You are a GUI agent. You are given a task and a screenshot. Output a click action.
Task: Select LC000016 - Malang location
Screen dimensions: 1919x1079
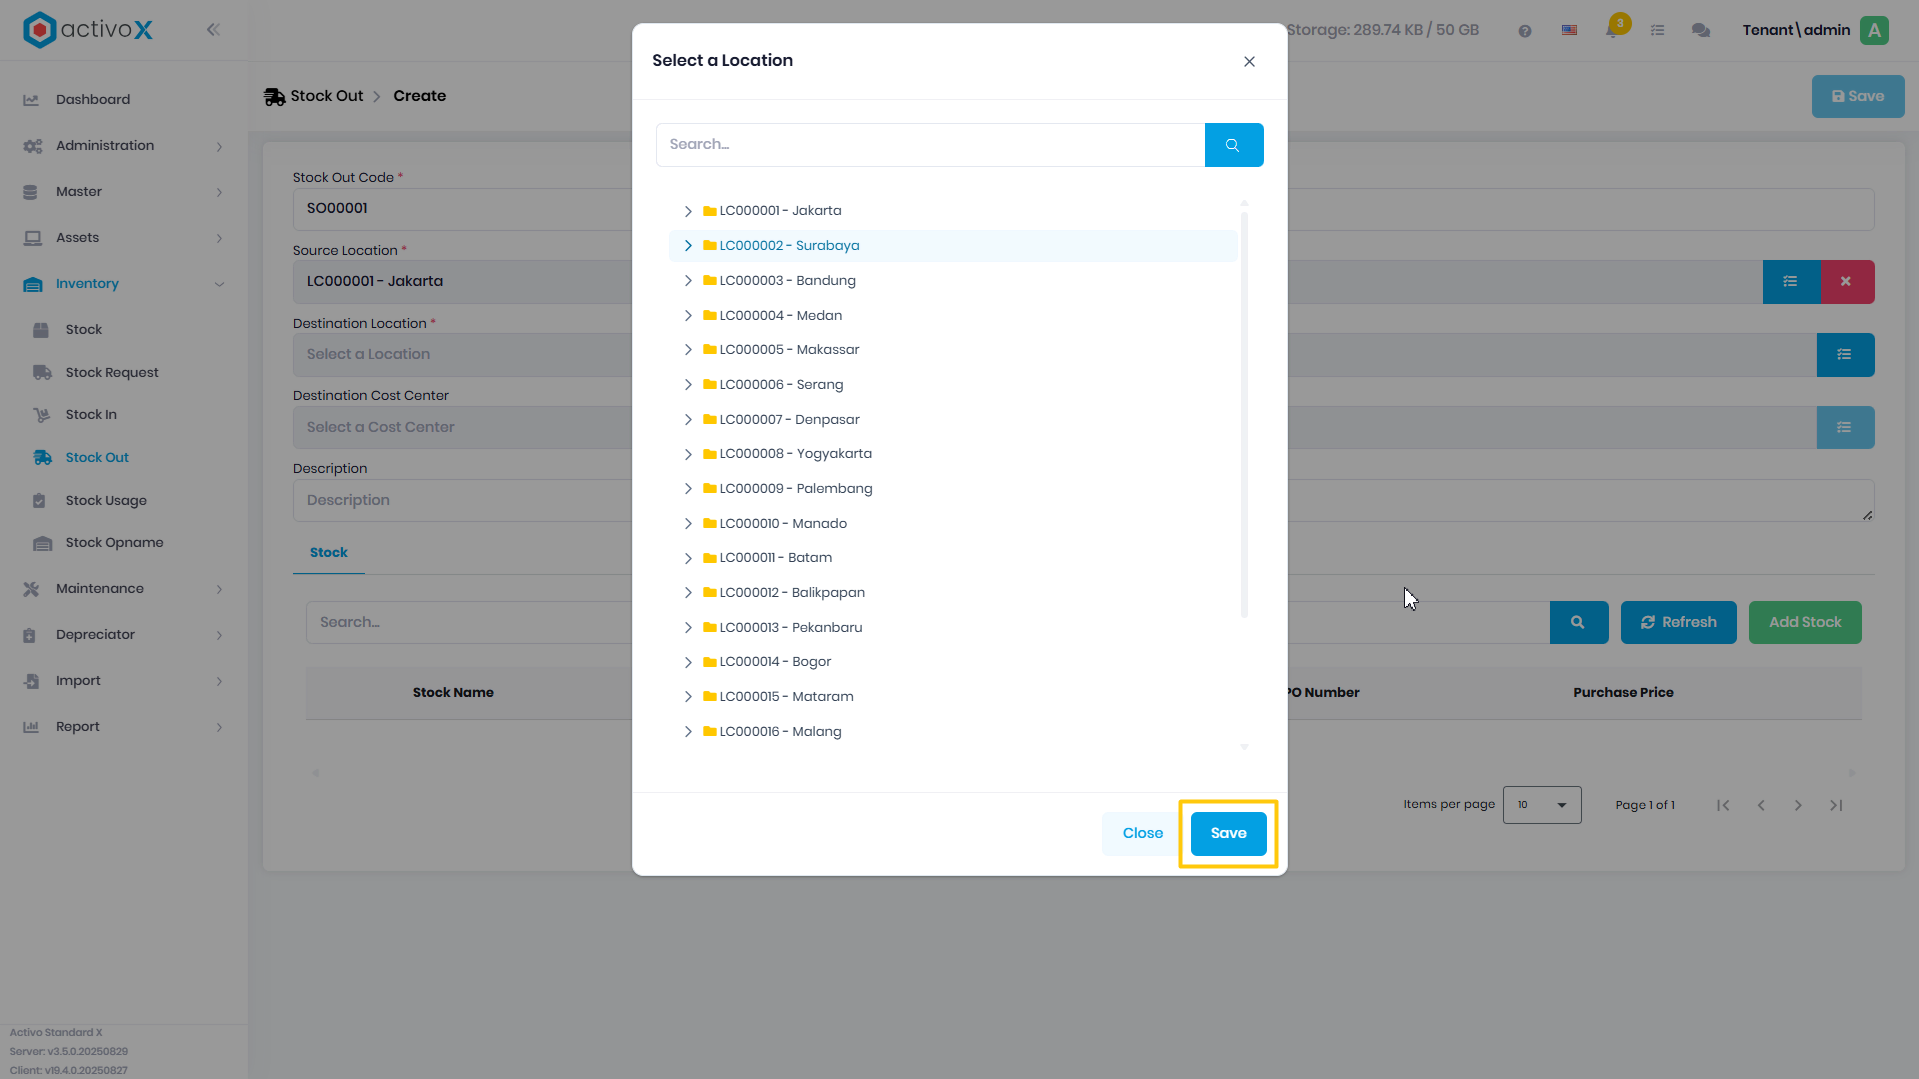(780, 732)
